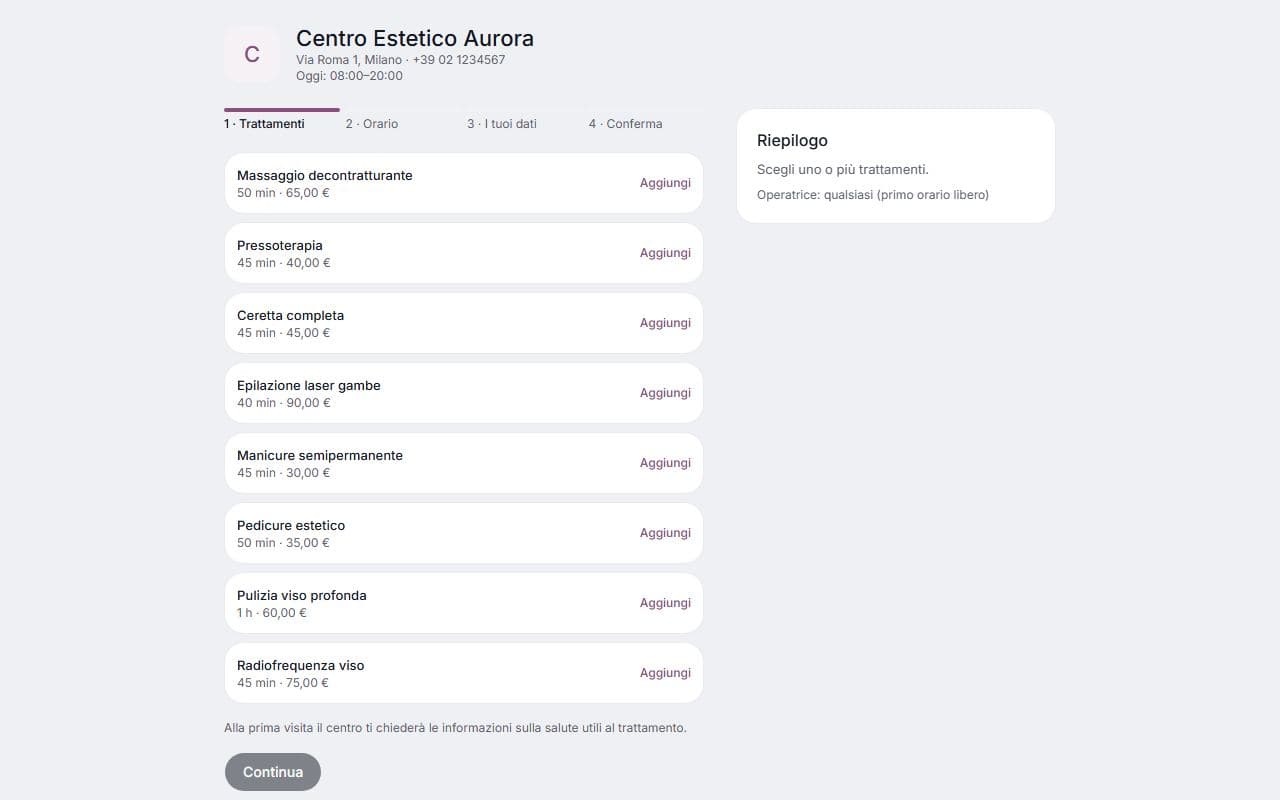The height and width of the screenshot is (800, 1280).
Task: Click the Manicure semipermanente title
Action: 320,455
